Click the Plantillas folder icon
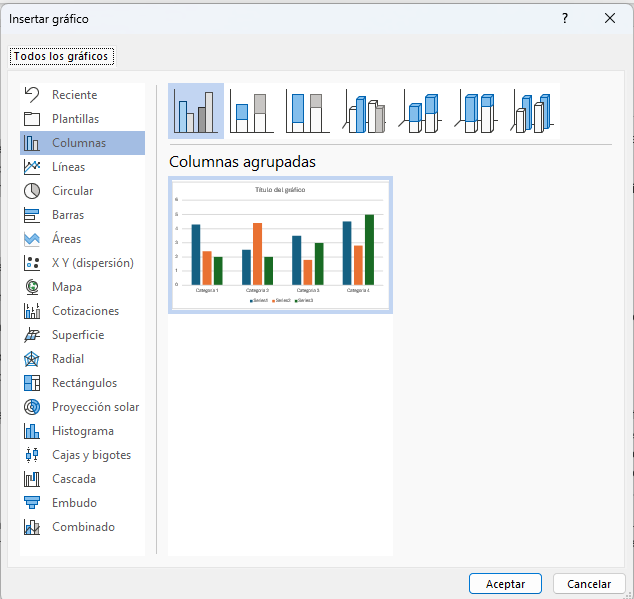 (32, 119)
